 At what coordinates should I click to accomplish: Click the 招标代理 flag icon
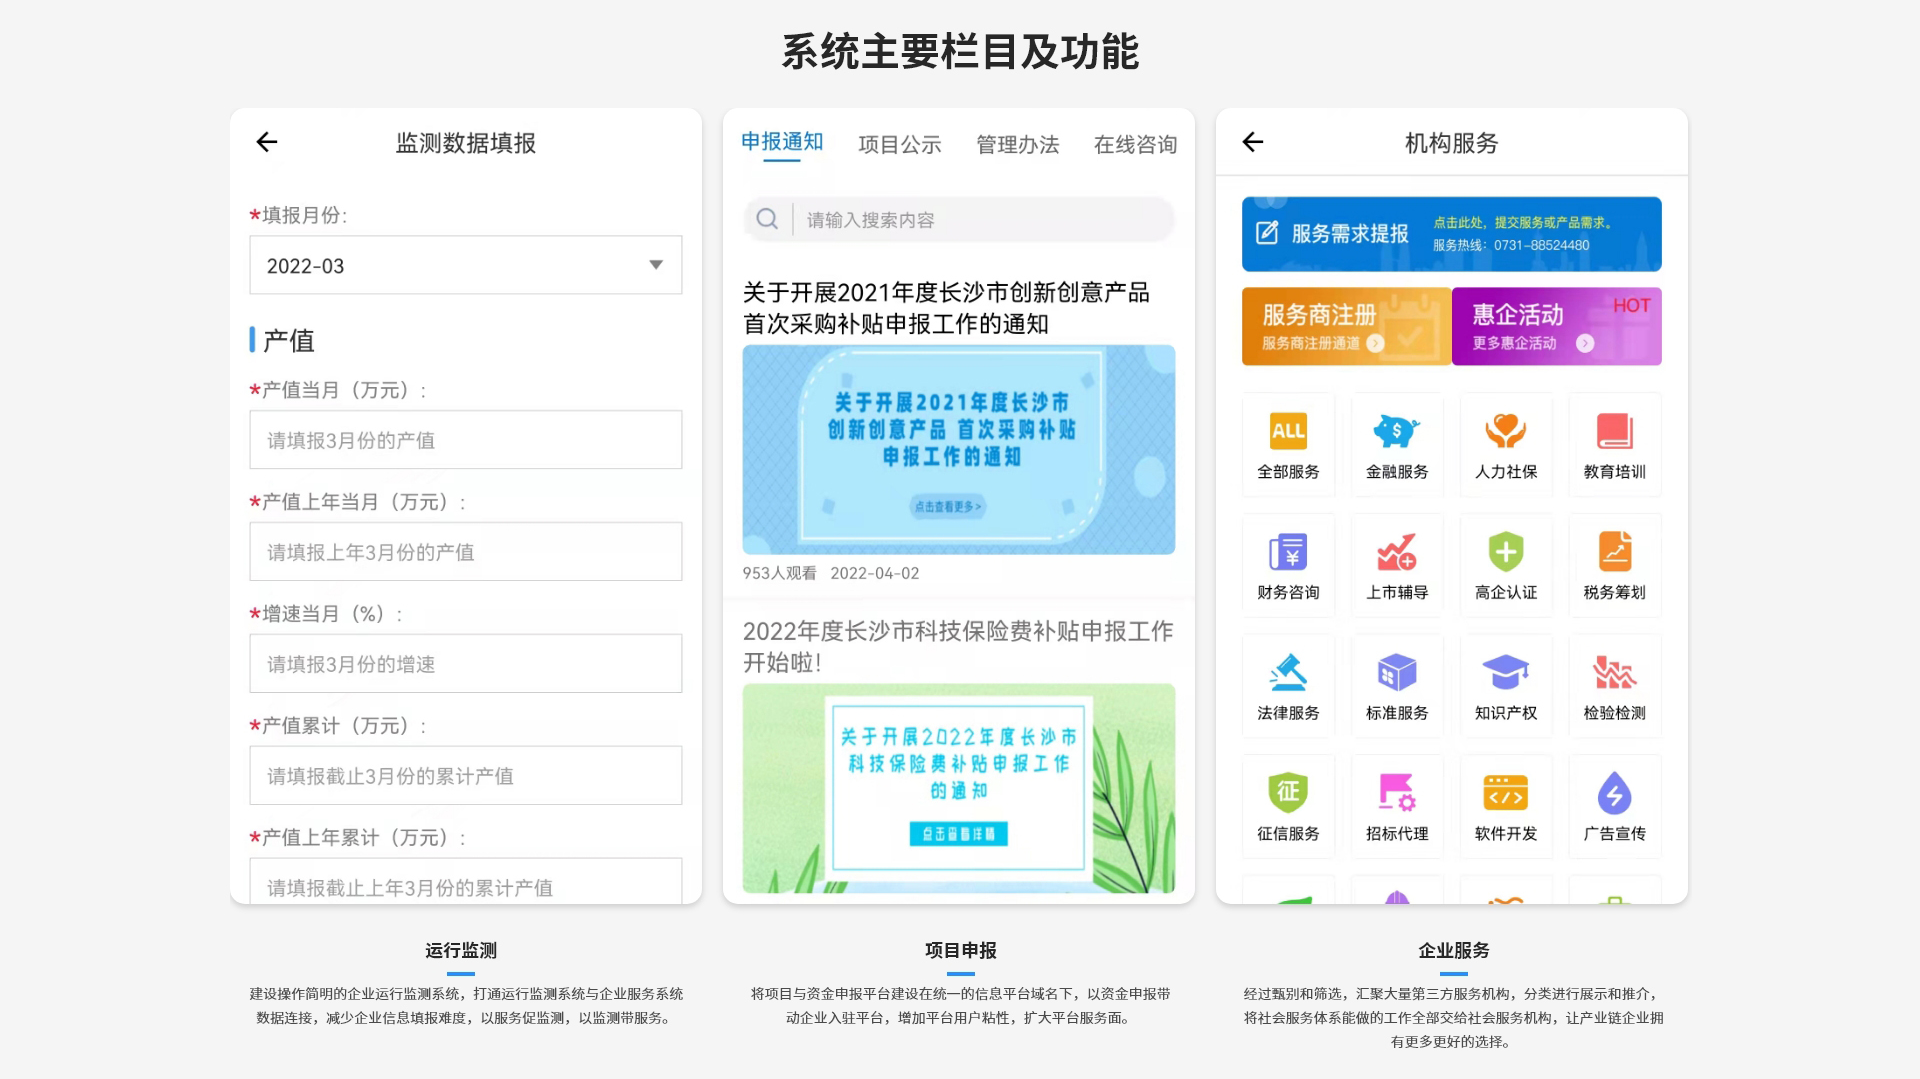coord(1396,794)
